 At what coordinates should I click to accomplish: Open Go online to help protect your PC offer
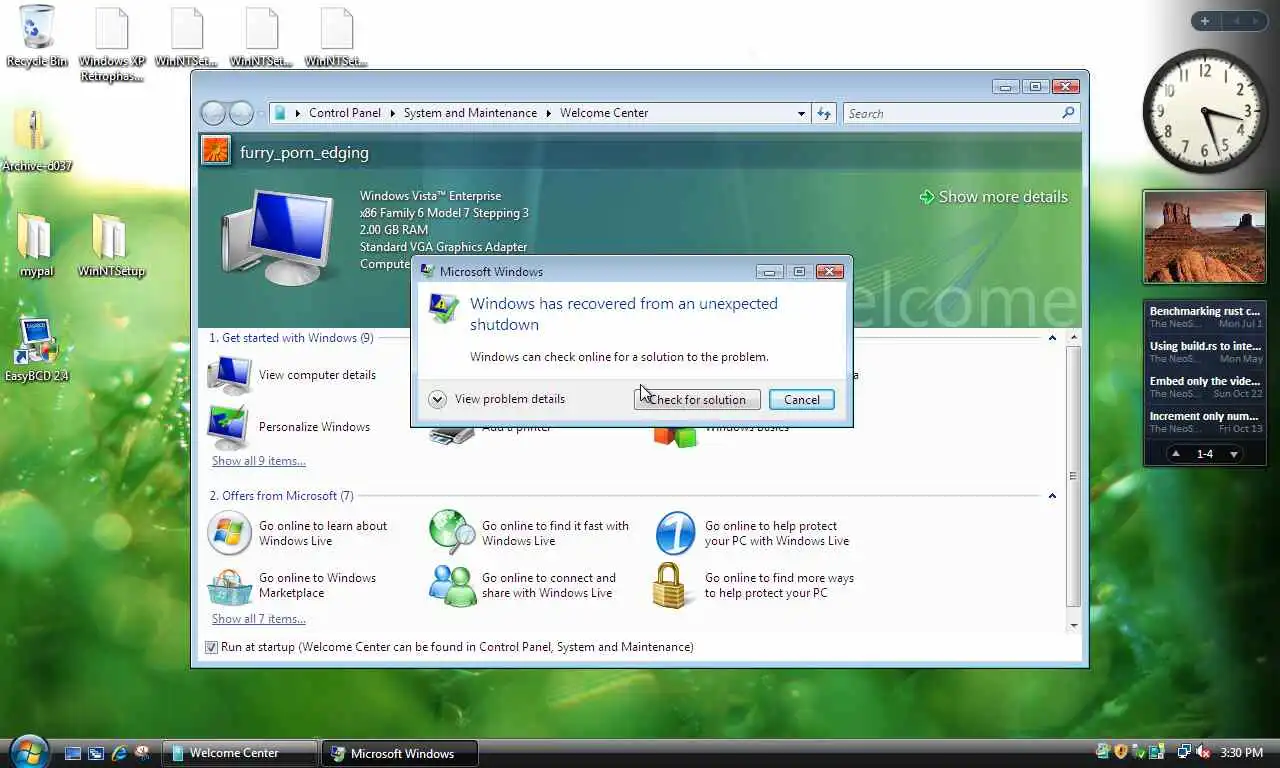click(x=752, y=533)
